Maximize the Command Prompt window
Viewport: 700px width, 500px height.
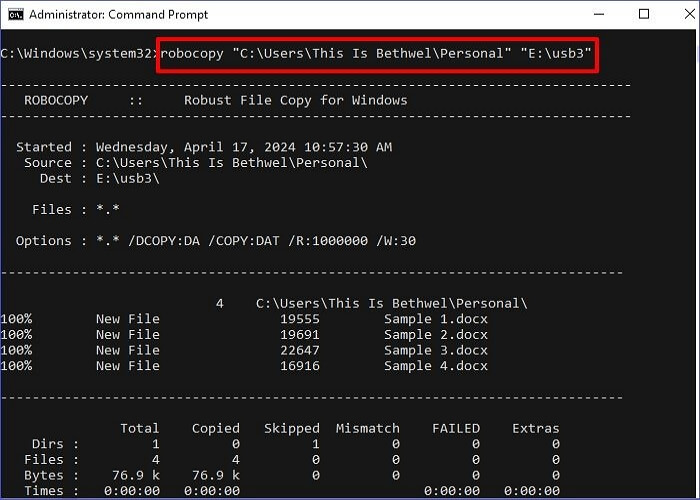click(644, 15)
